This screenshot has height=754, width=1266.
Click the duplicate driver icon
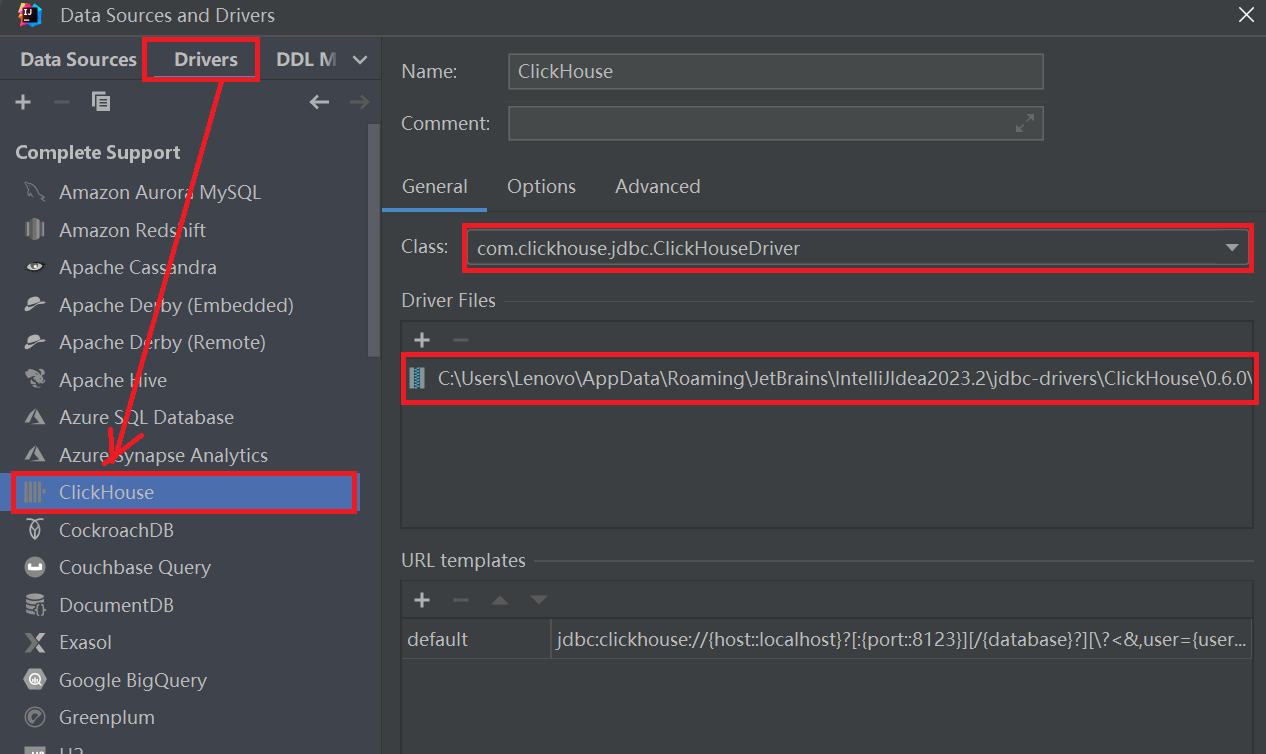(x=100, y=102)
